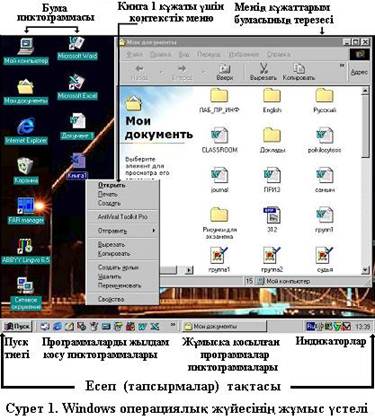Choose Переименовать in the context menu
The width and height of the screenshot is (375, 420).
tap(122, 285)
